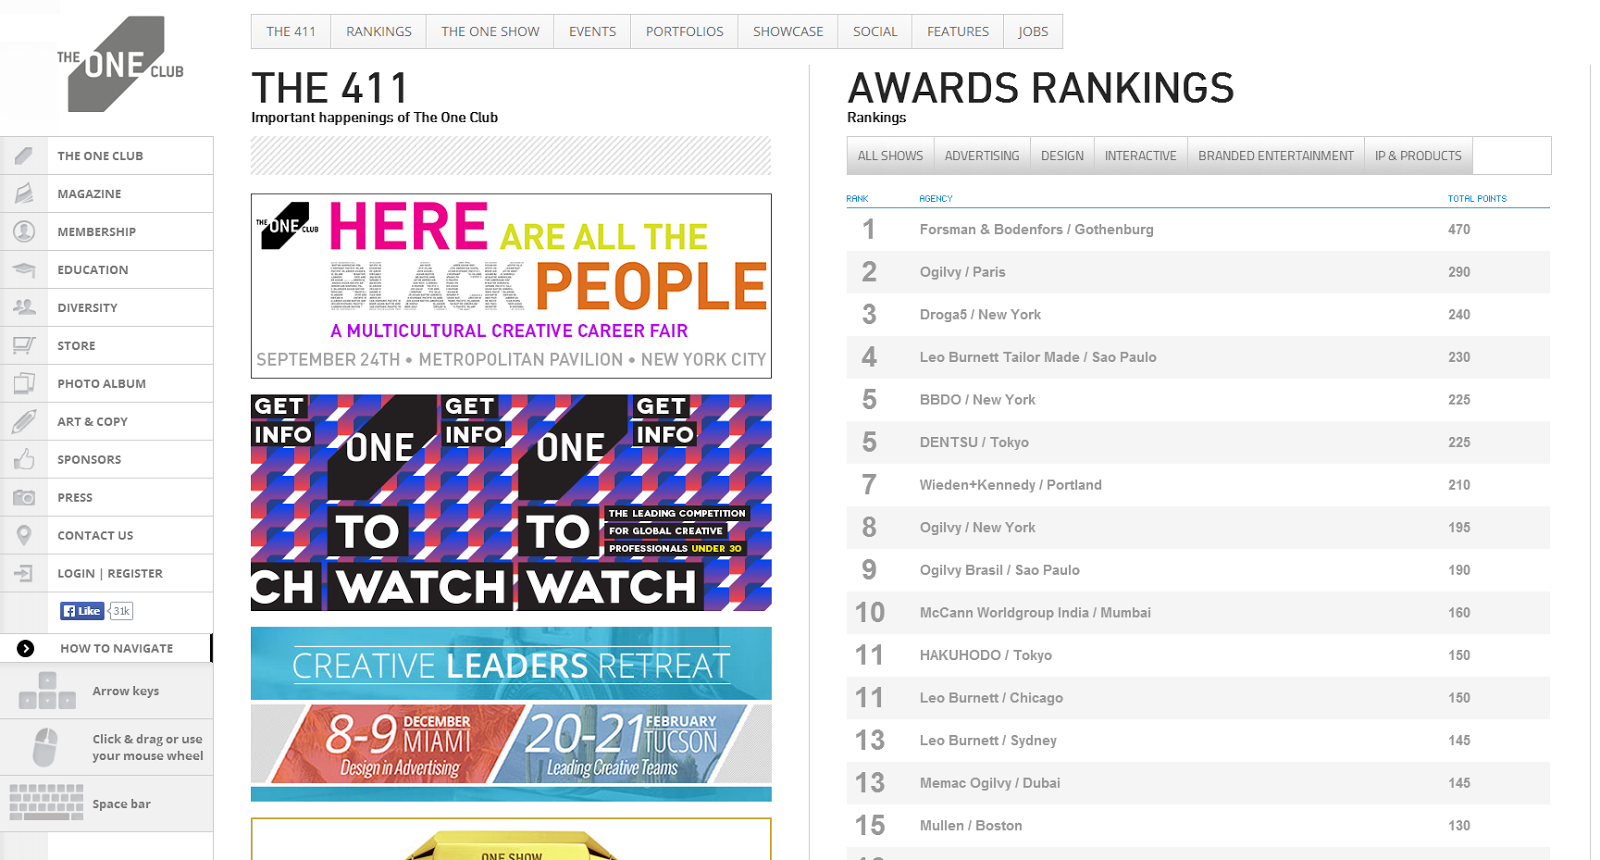Open Sponsors sidebar link
This screenshot has height=860, width=1600.
[89, 460]
